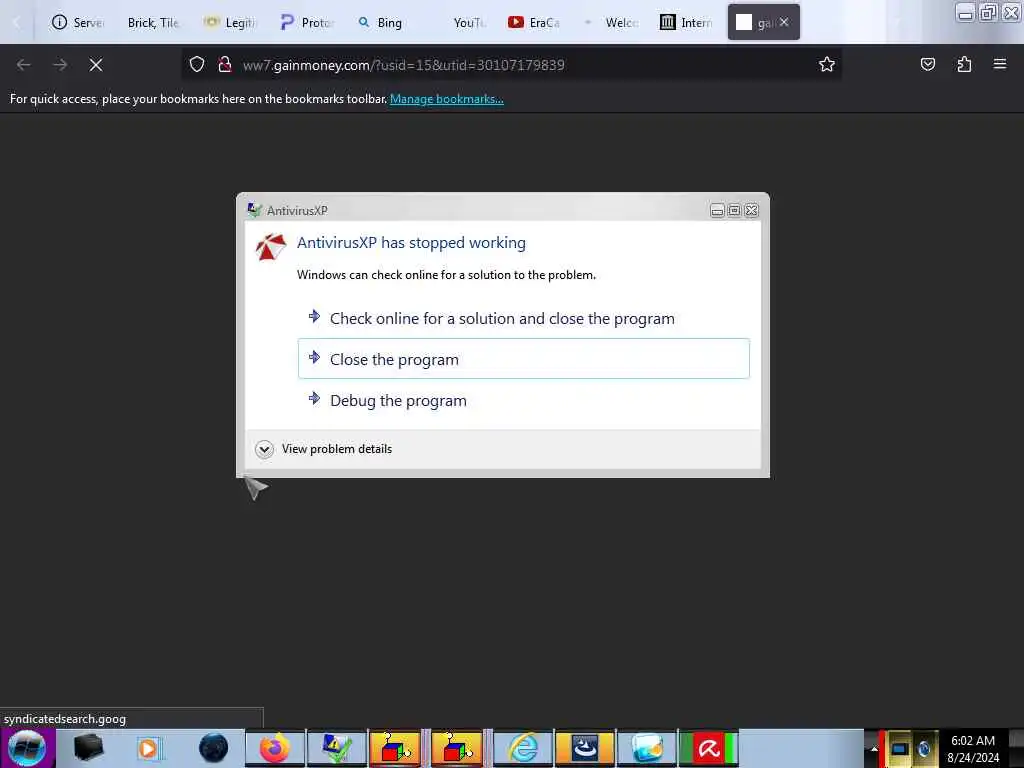This screenshot has height=768, width=1024.
Task: Close the AntivirusXP dialog
Action: pos(752,210)
